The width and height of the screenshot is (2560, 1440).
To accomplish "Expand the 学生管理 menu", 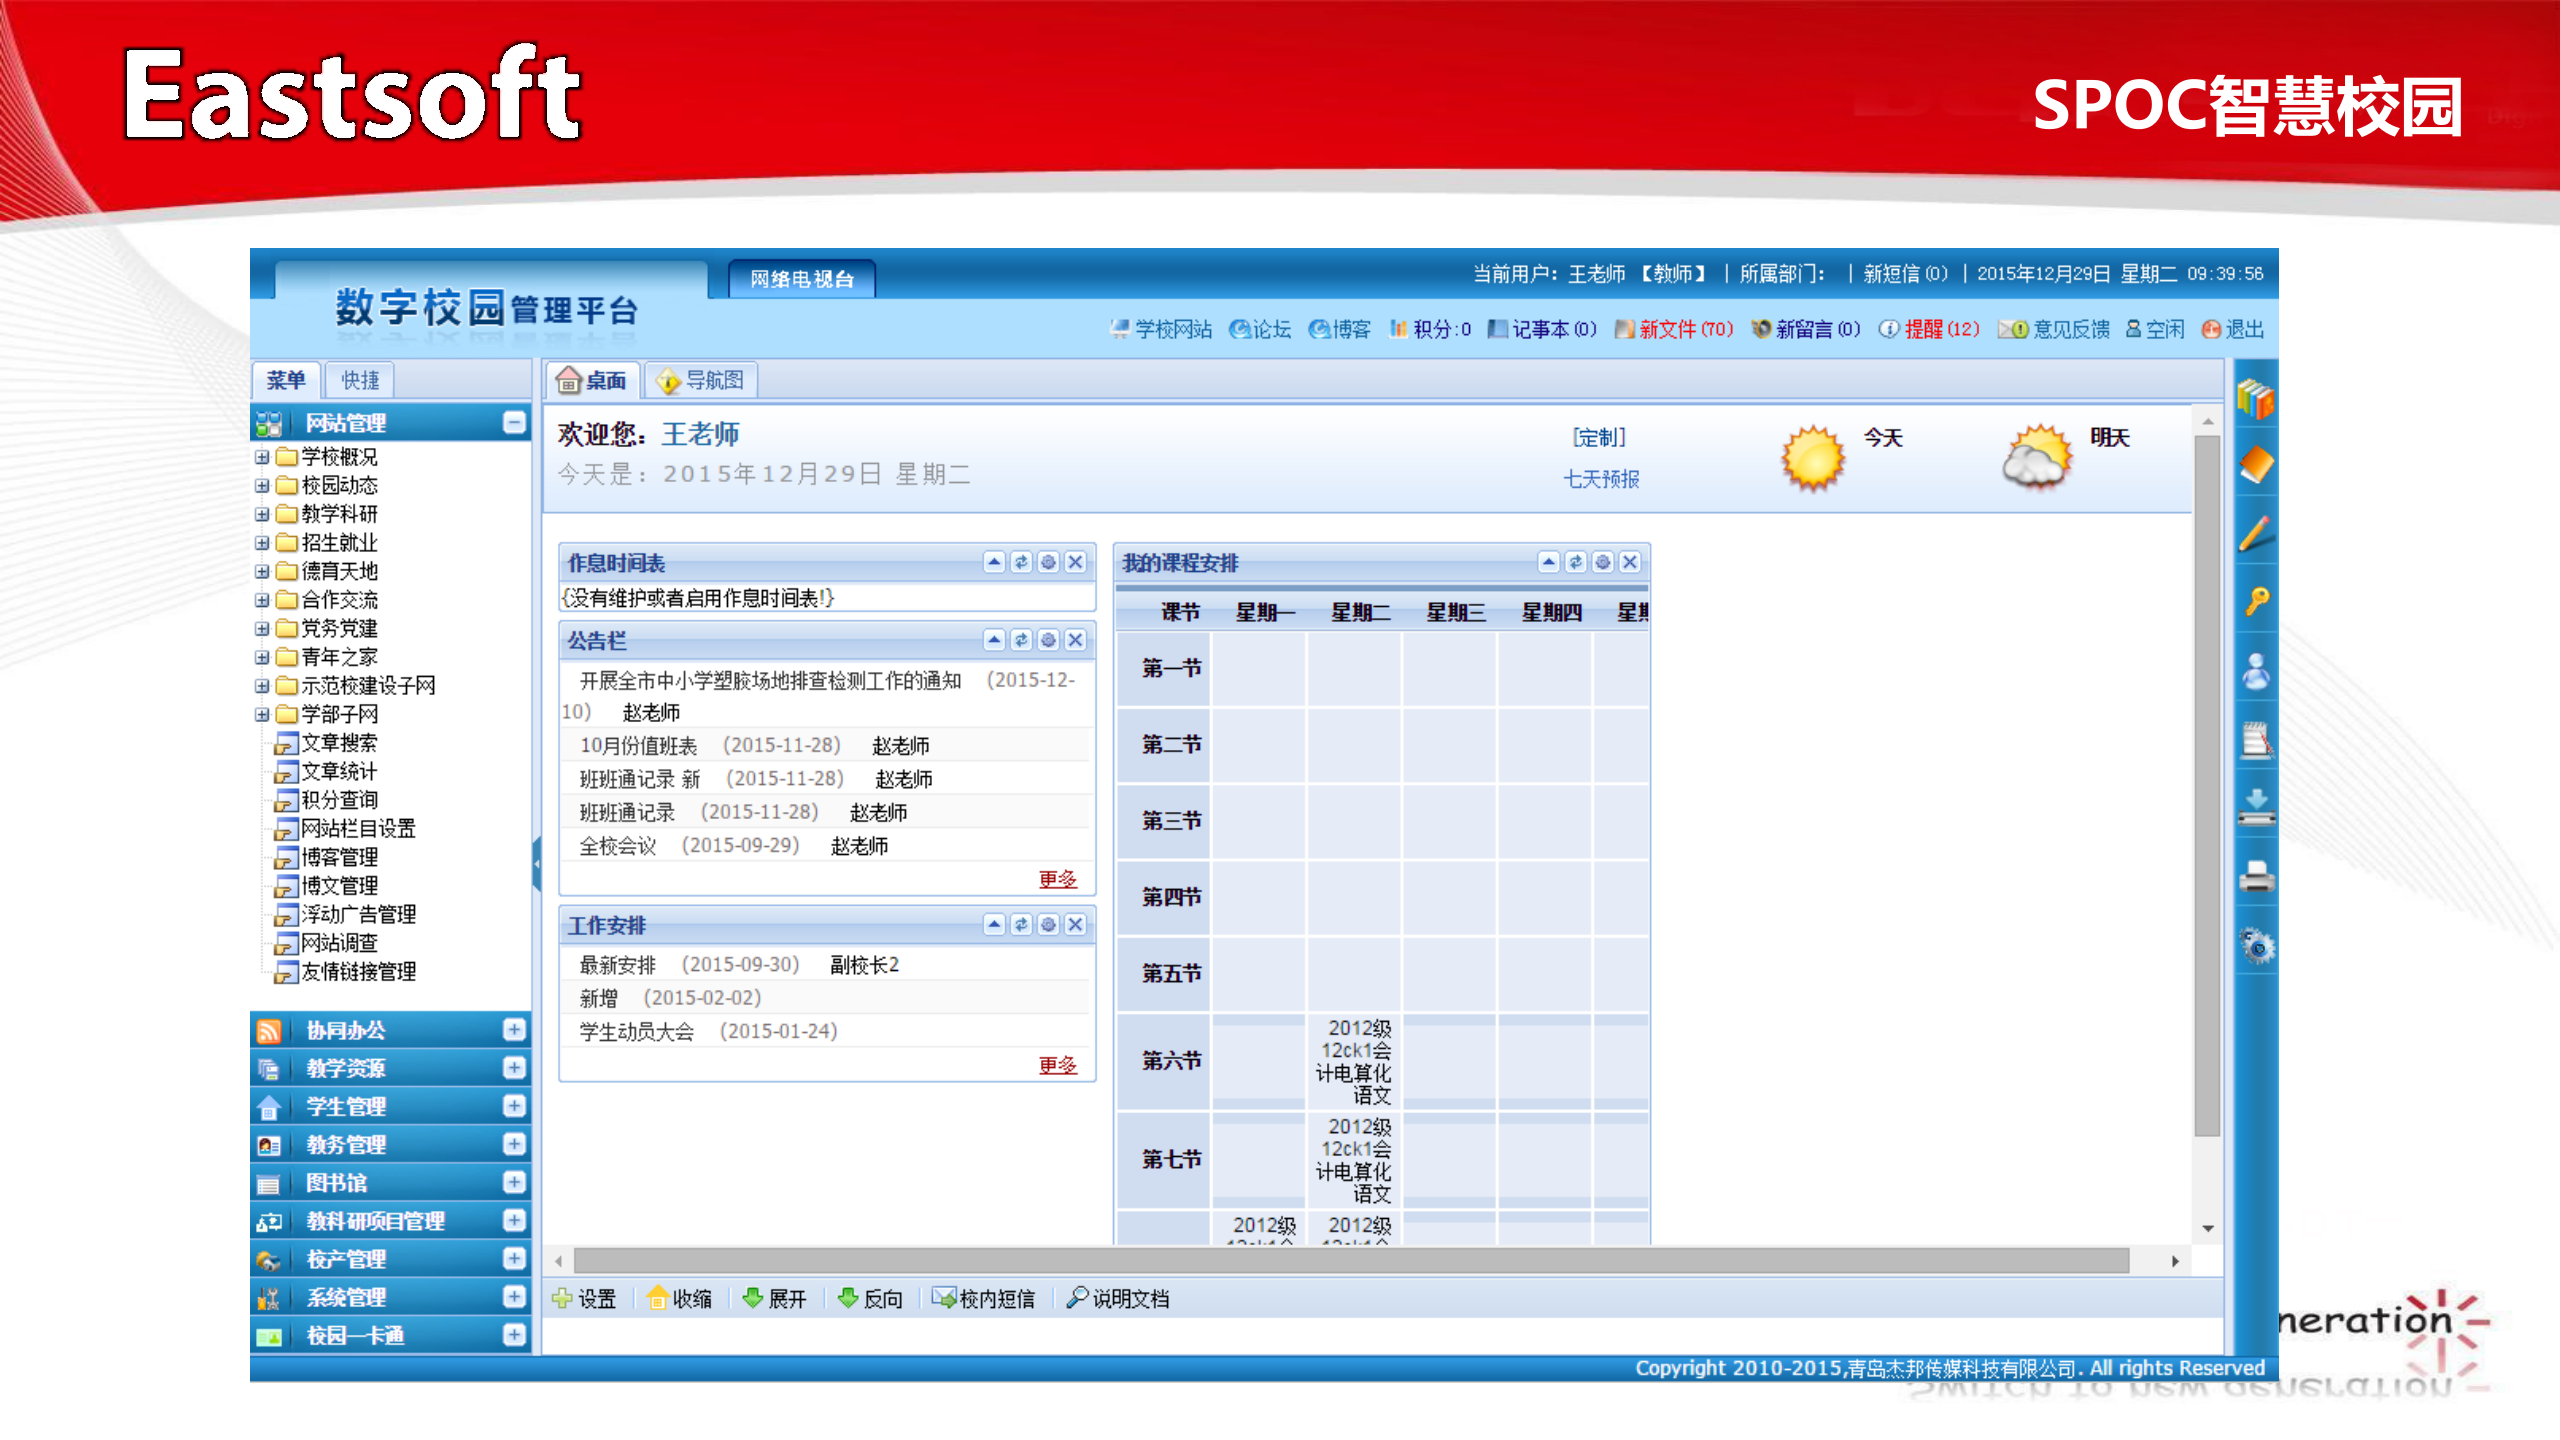I will pos(515,1107).
